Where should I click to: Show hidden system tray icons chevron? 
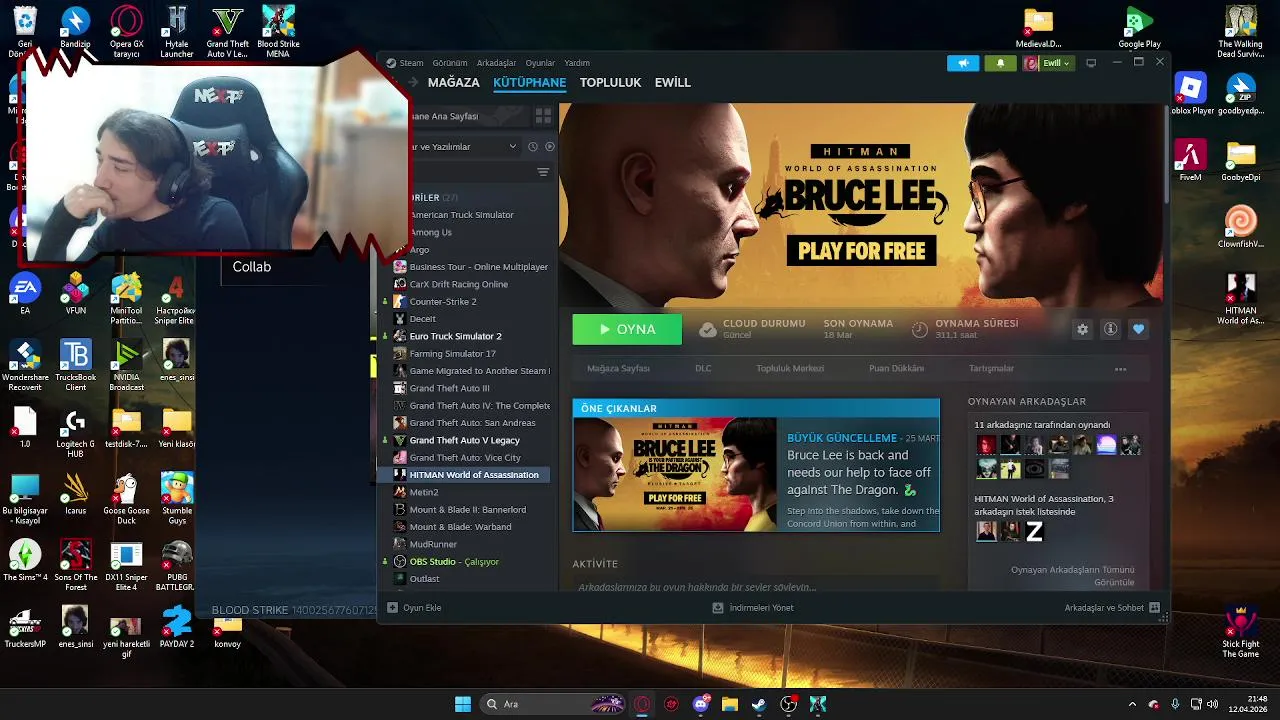[1132, 704]
